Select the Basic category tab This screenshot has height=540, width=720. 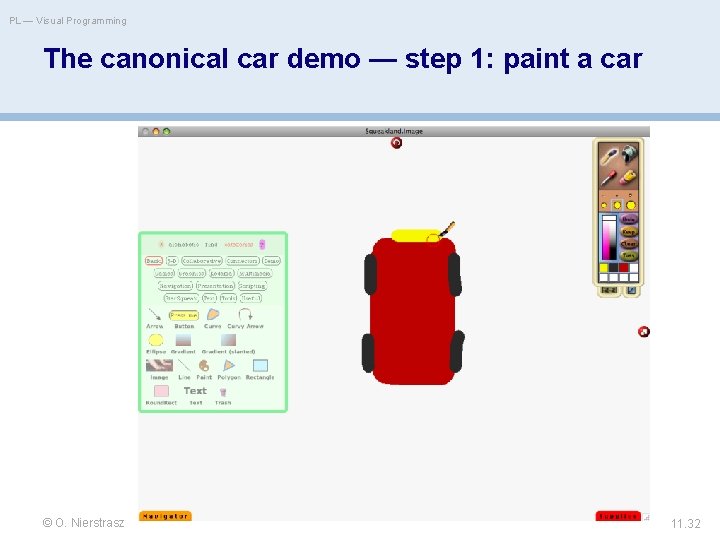[154, 261]
